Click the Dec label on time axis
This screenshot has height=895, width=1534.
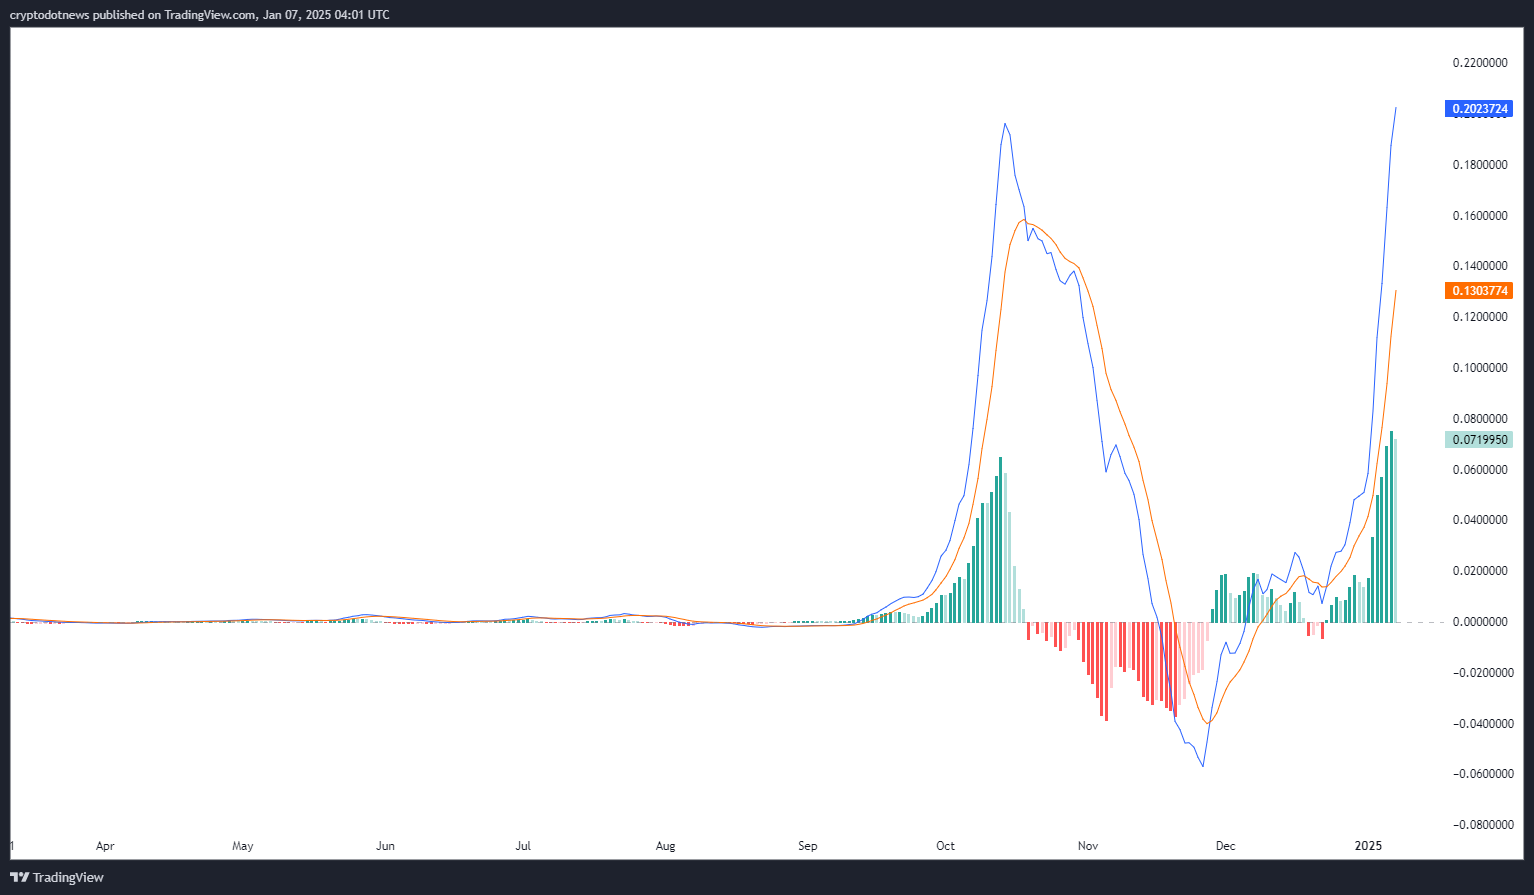point(1225,846)
